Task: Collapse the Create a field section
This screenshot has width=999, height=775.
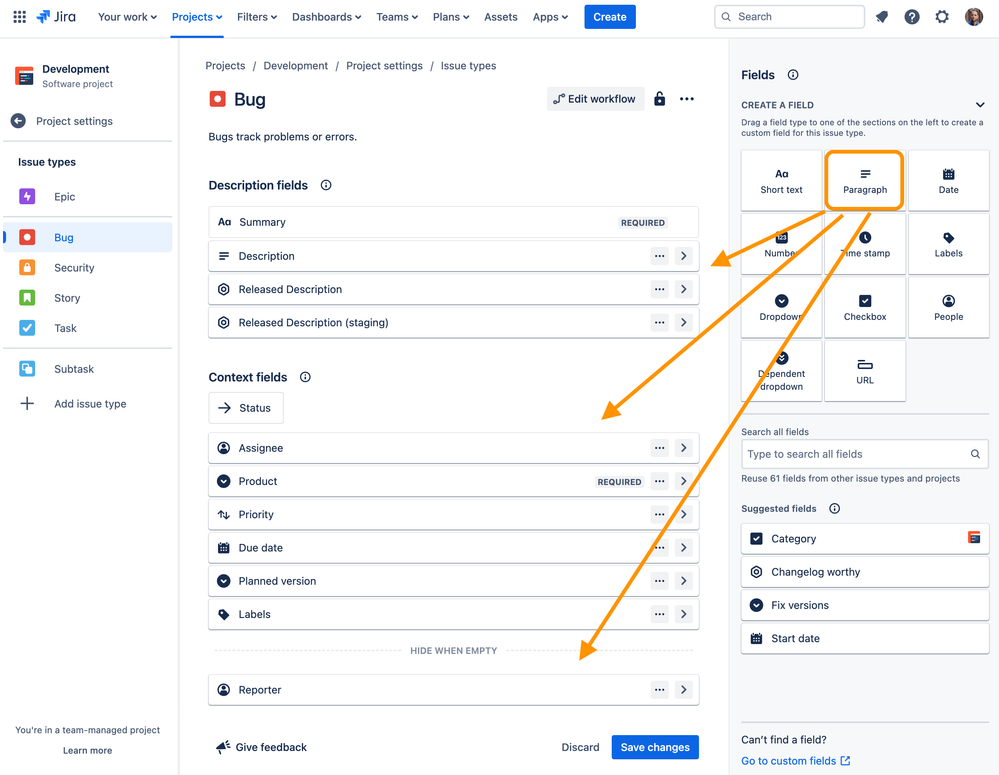Action: [x=980, y=105]
